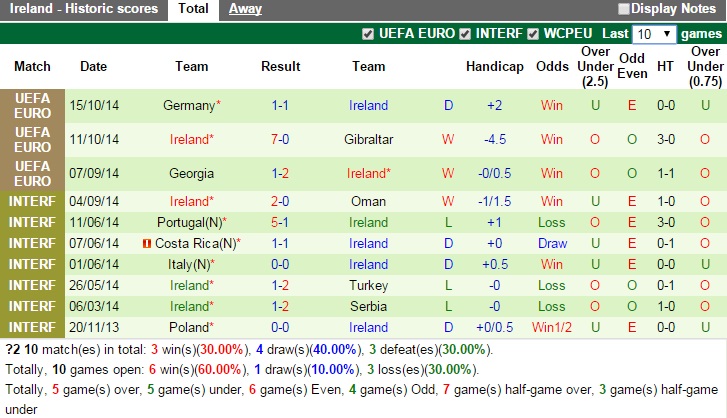Open the Serbia team link
The width and height of the screenshot is (727, 418).
[368, 306]
